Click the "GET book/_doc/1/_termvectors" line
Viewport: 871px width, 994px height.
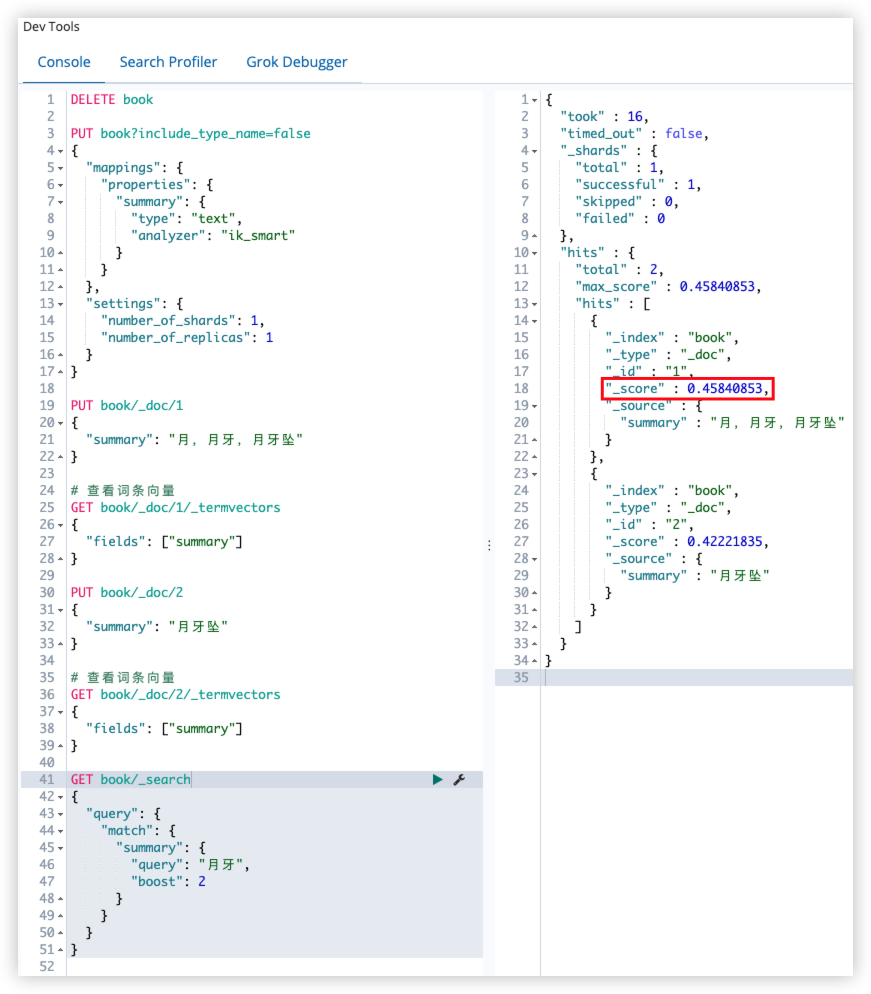click(x=176, y=508)
